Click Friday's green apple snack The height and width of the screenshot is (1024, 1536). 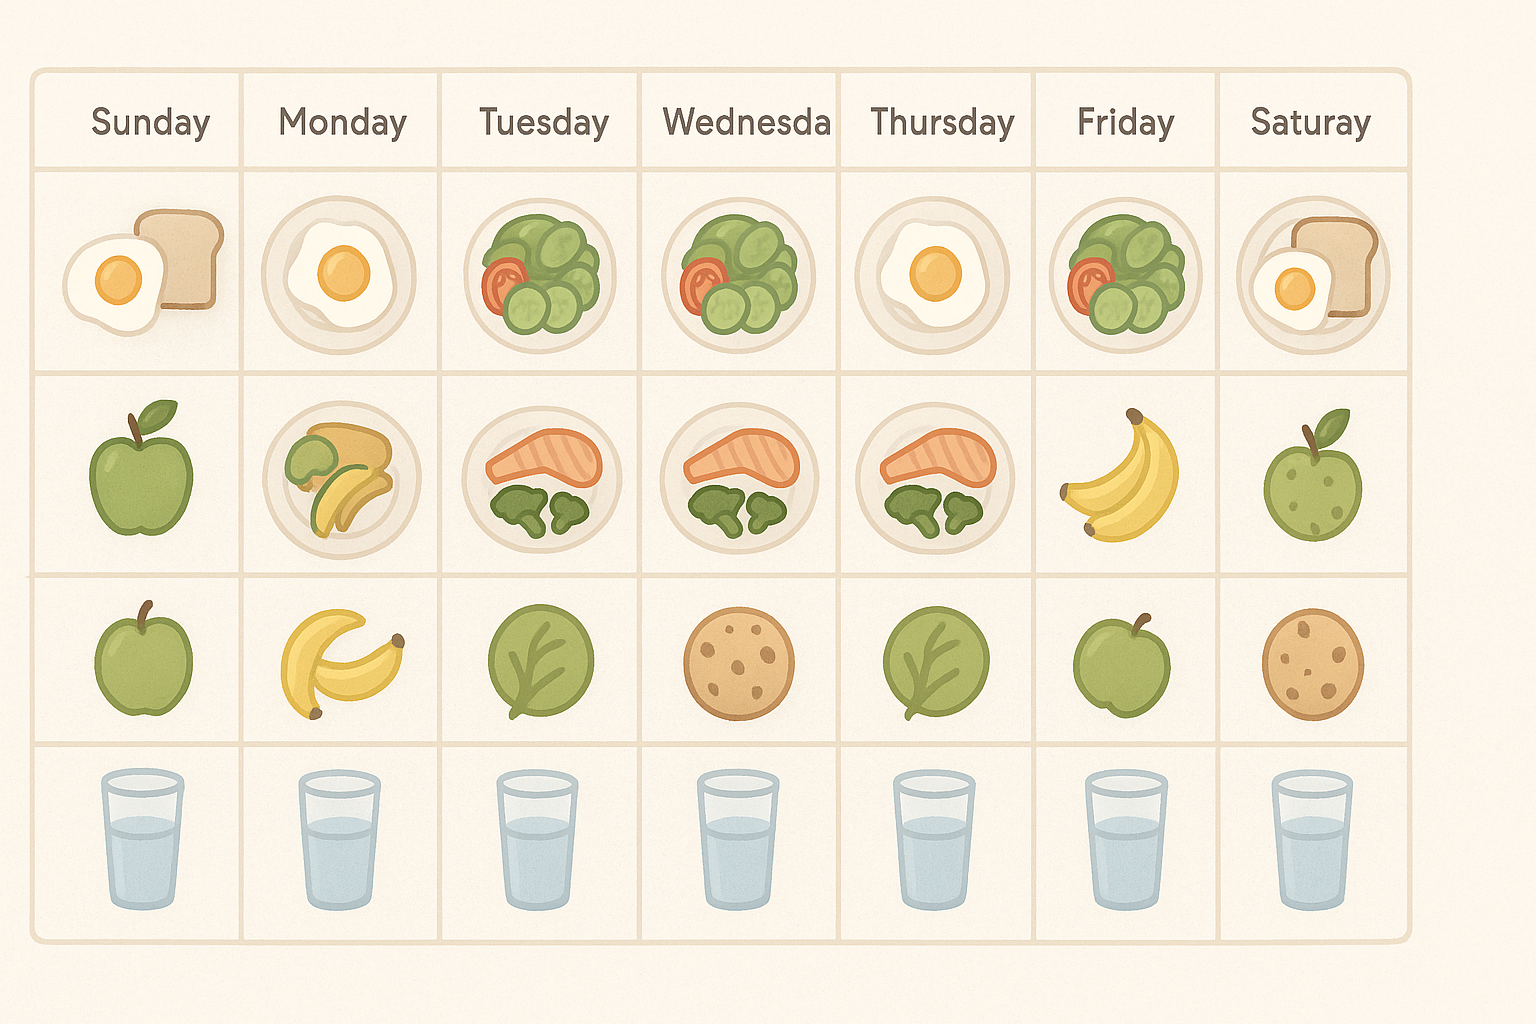click(x=1122, y=665)
